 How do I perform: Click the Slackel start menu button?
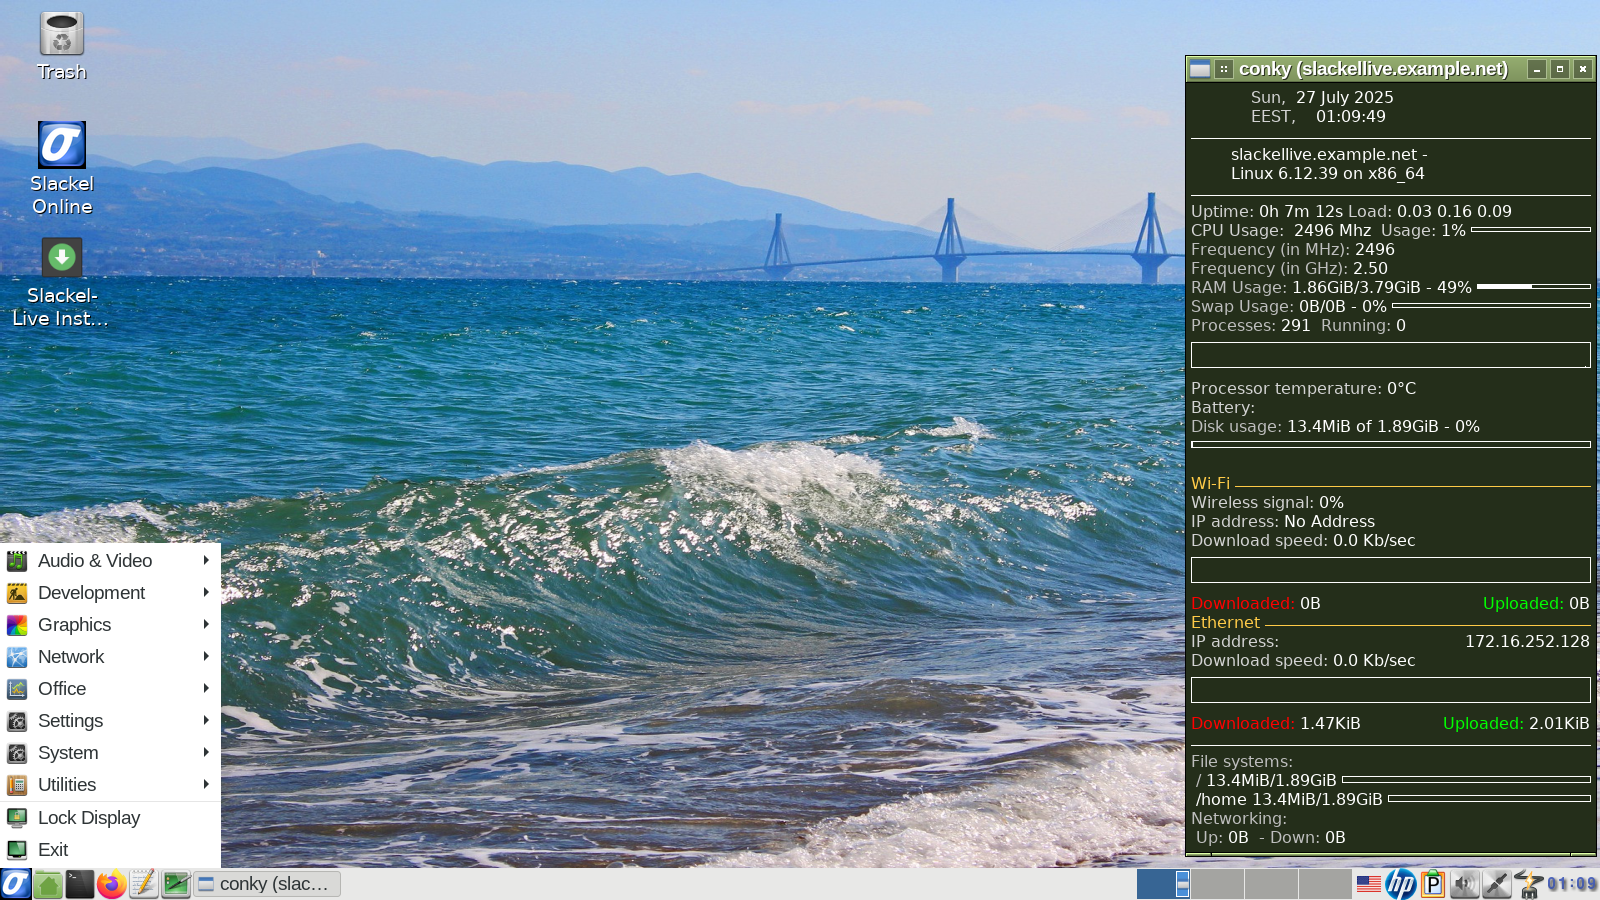pos(16,884)
